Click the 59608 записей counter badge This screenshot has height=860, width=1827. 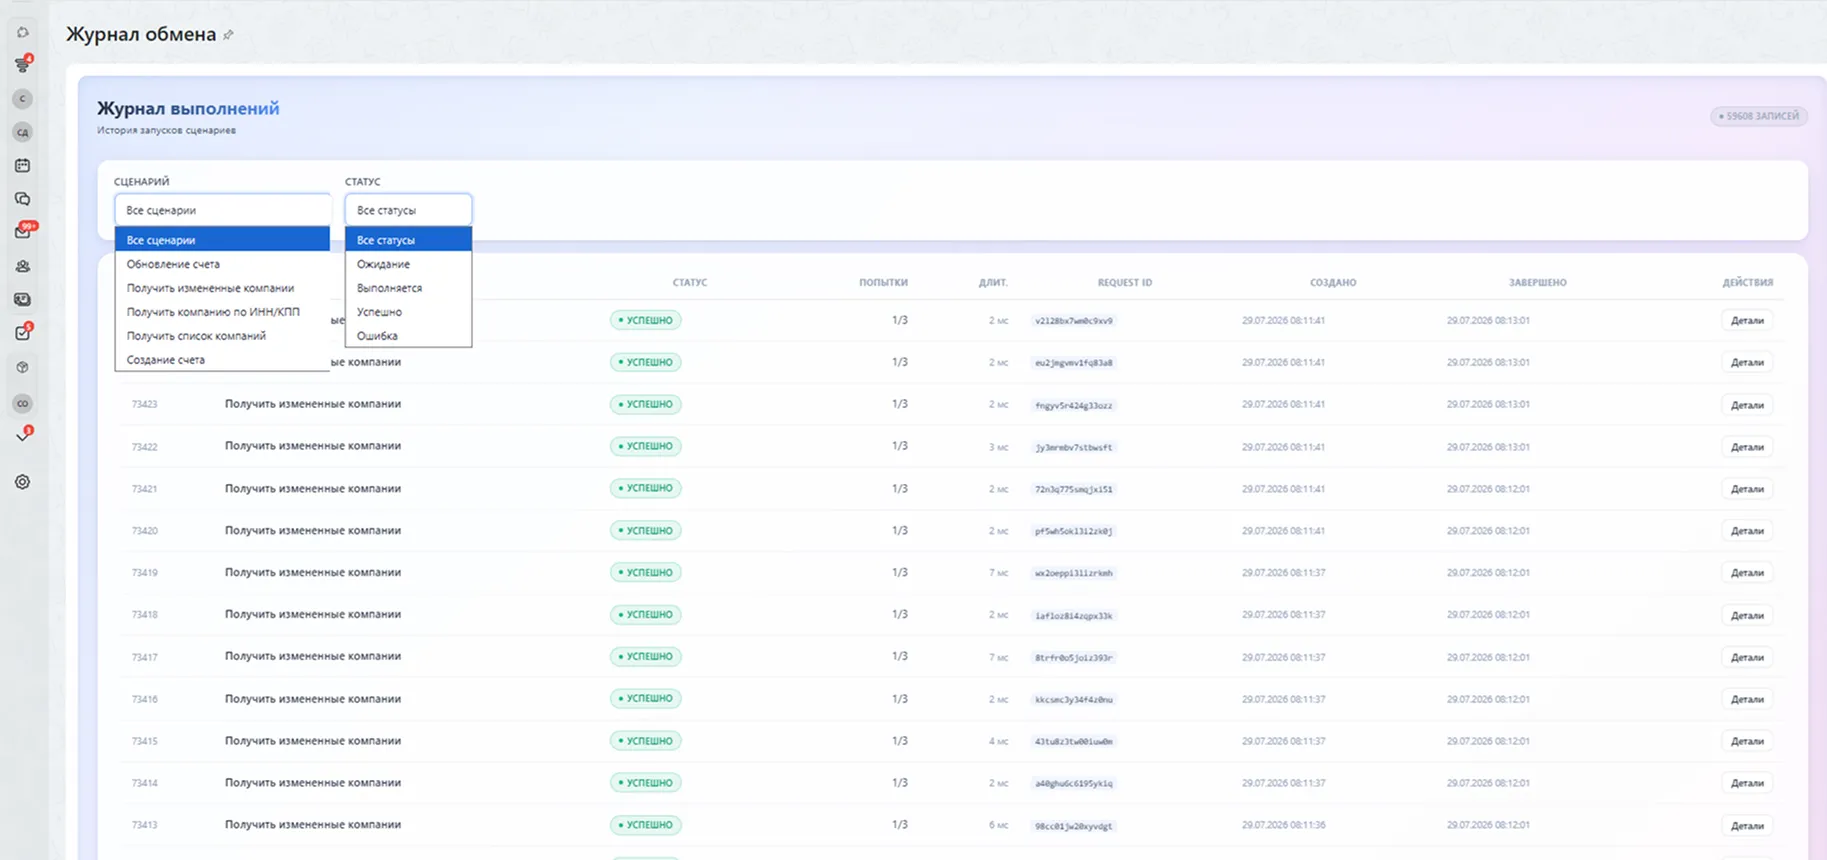[1759, 116]
